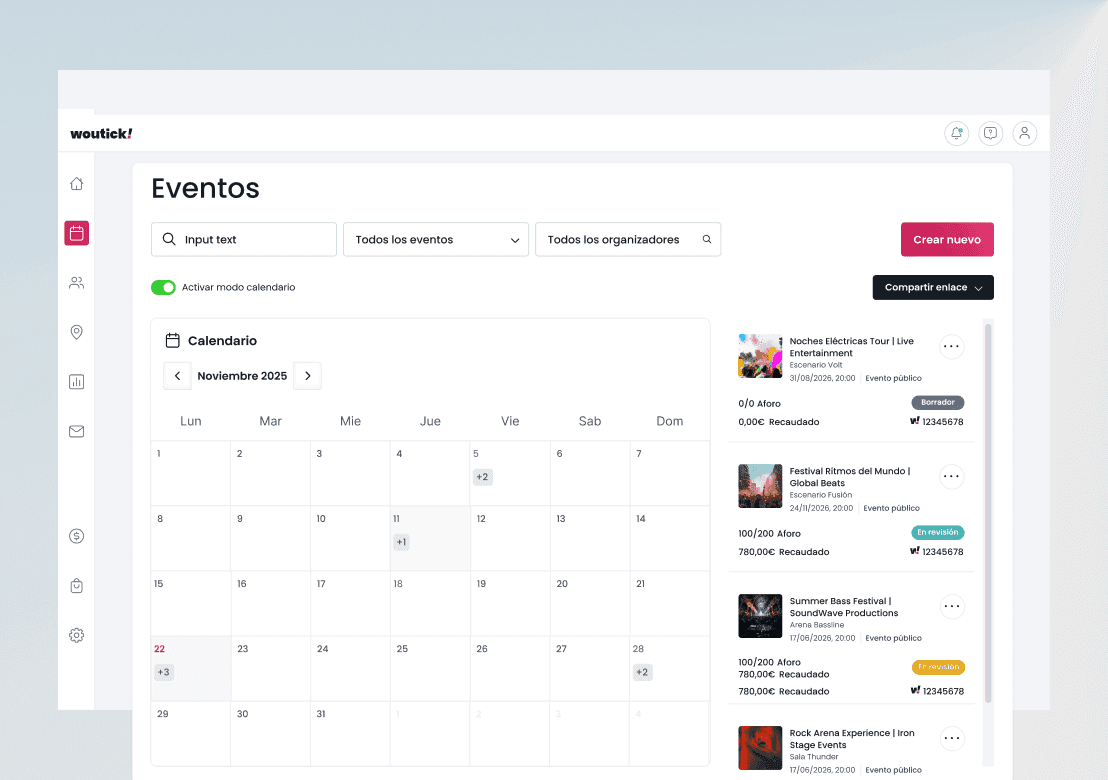The height and width of the screenshot is (780, 1108).
Task: Click the Borrador status badge
Action: click(938, 403)
